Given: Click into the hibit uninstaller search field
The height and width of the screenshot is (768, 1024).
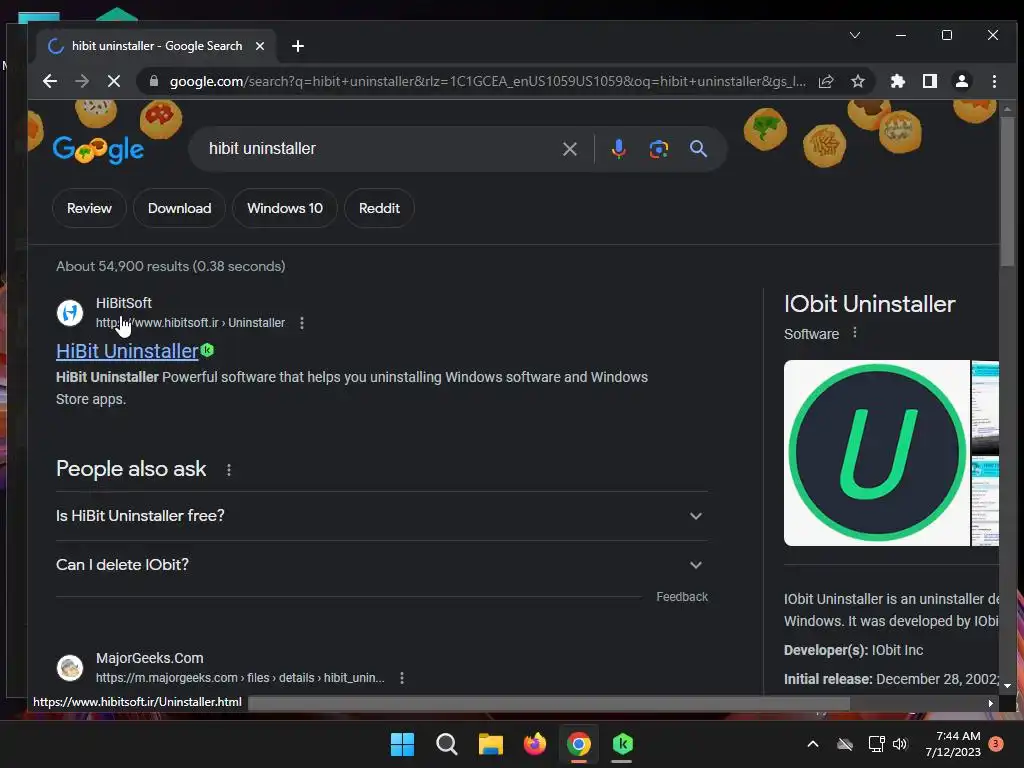Looking at the screenshot, I should (379, 149).
